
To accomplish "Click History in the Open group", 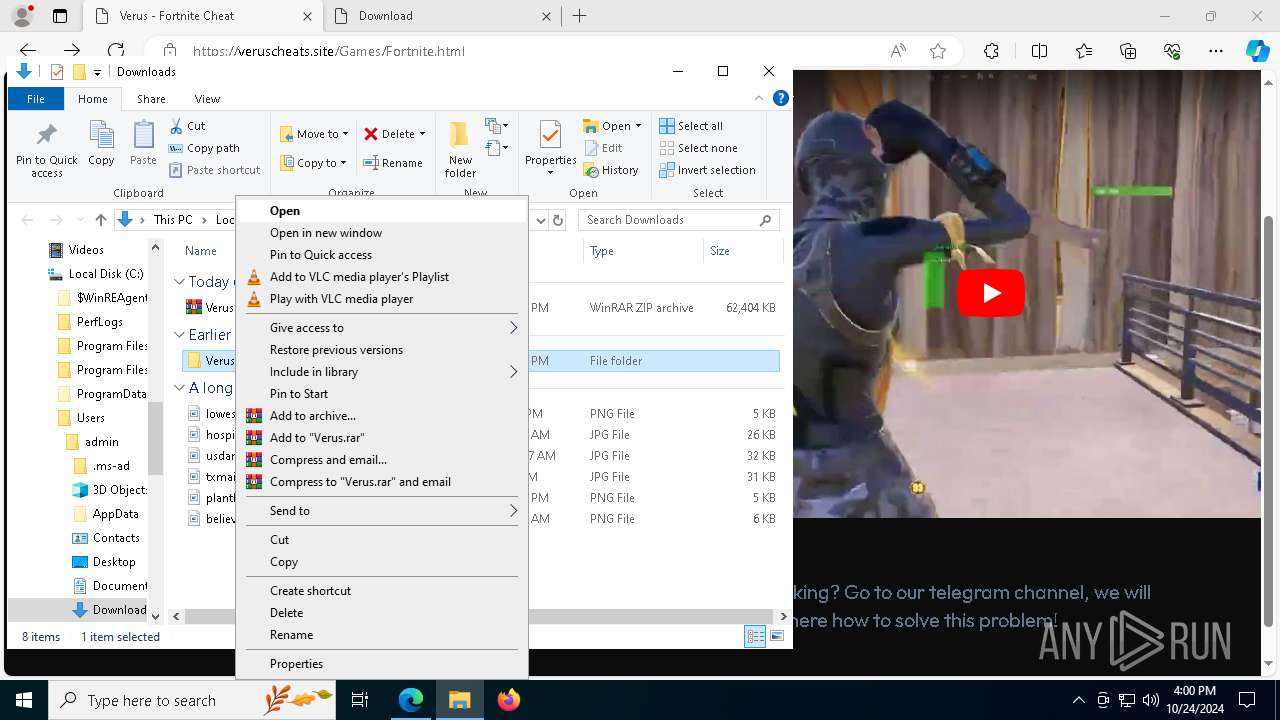I will (611, 170).
